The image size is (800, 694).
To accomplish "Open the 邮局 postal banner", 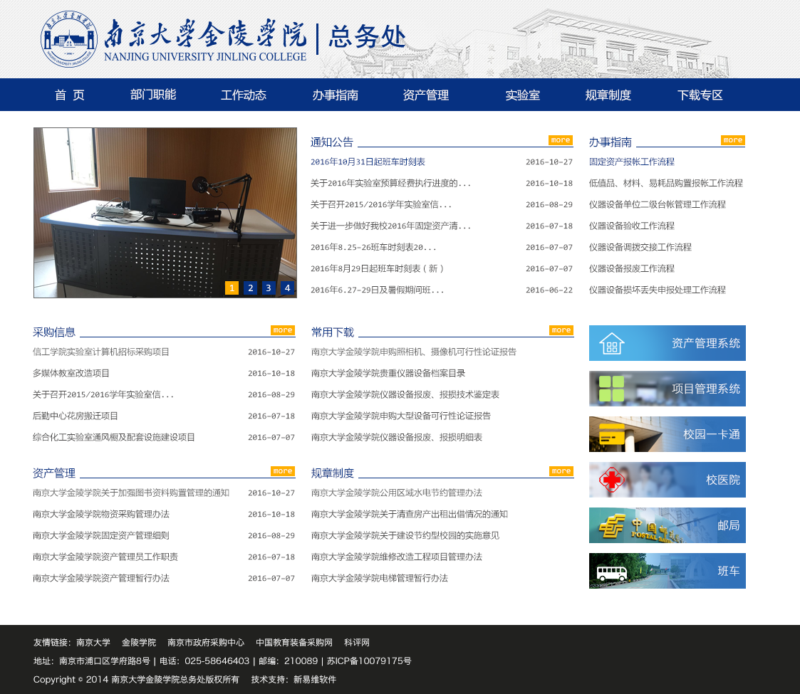I will pyautogui.click(x=667, y=525).
